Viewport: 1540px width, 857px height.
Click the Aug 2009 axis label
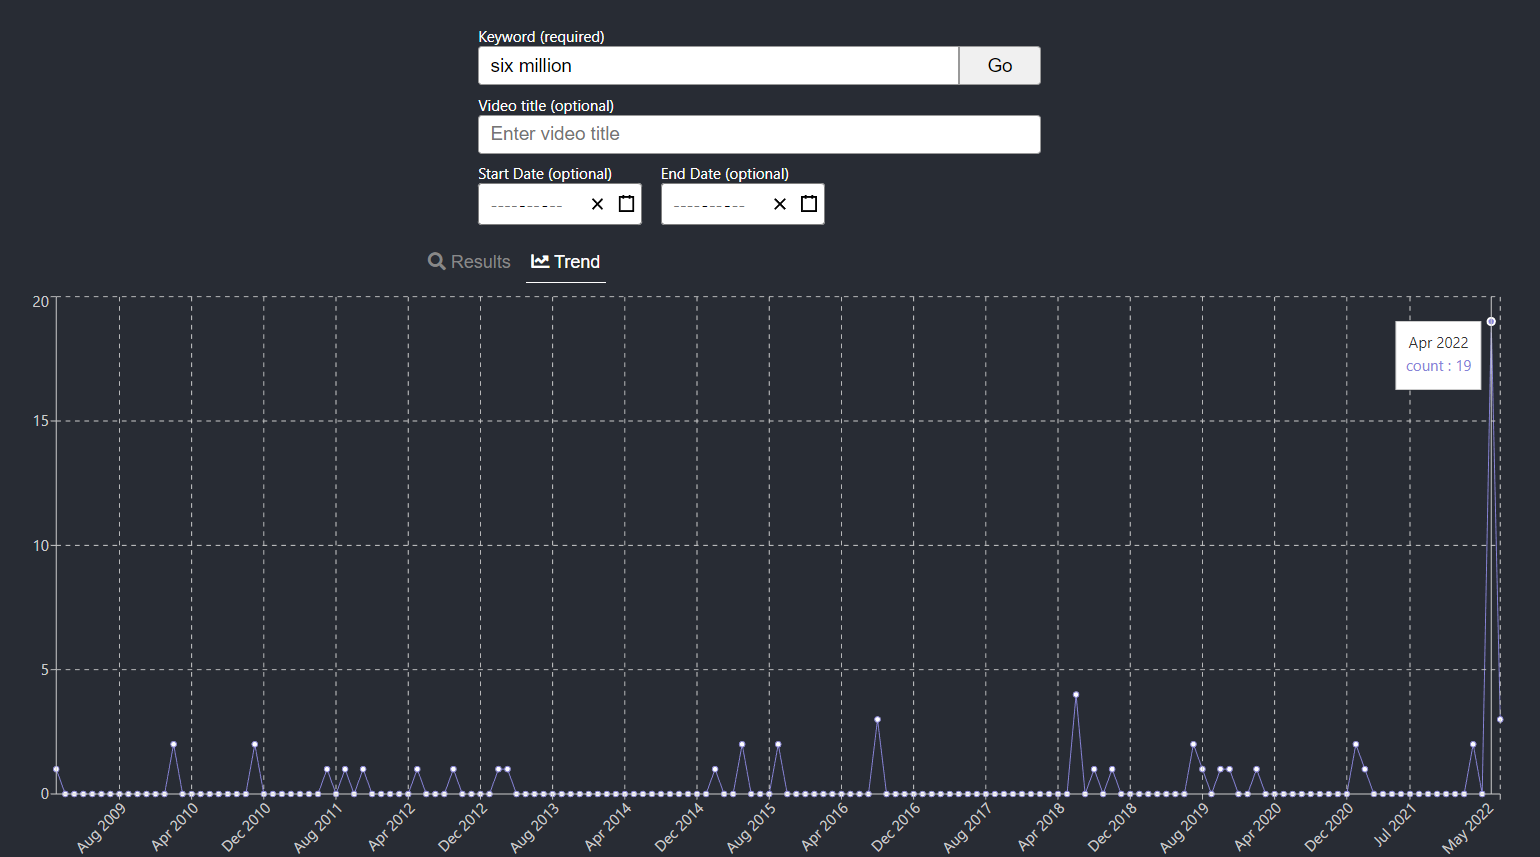point(101,828)
